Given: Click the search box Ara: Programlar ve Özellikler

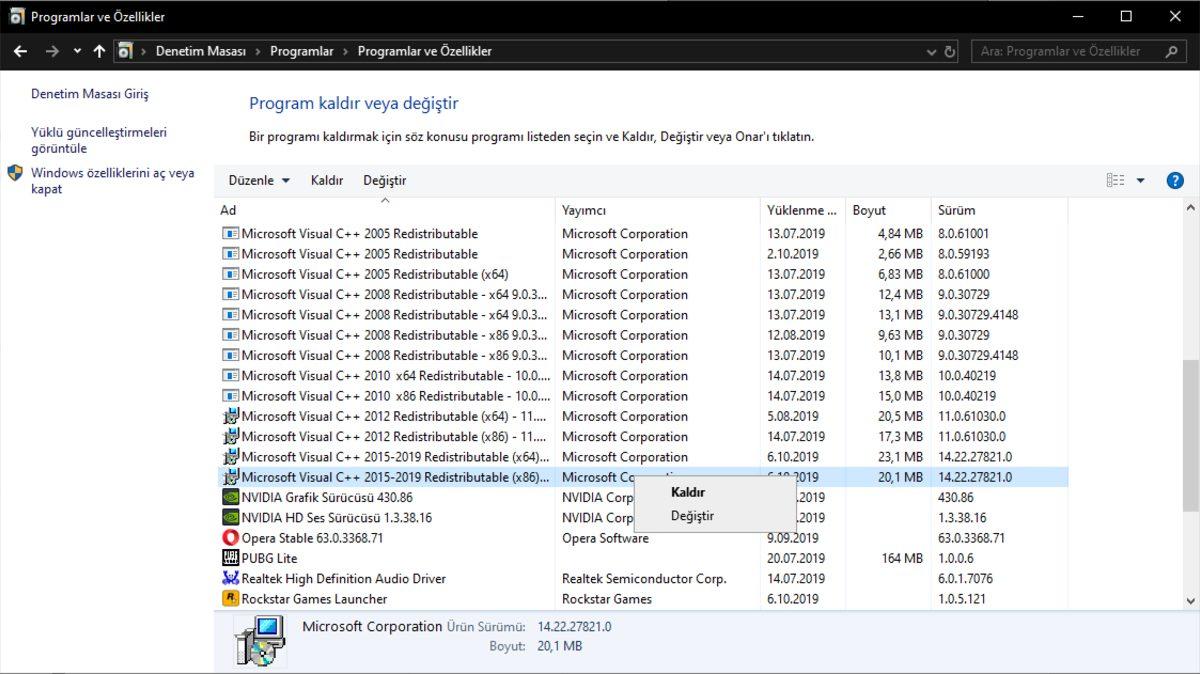Looking at the screenshot, I should (1070, 51).
